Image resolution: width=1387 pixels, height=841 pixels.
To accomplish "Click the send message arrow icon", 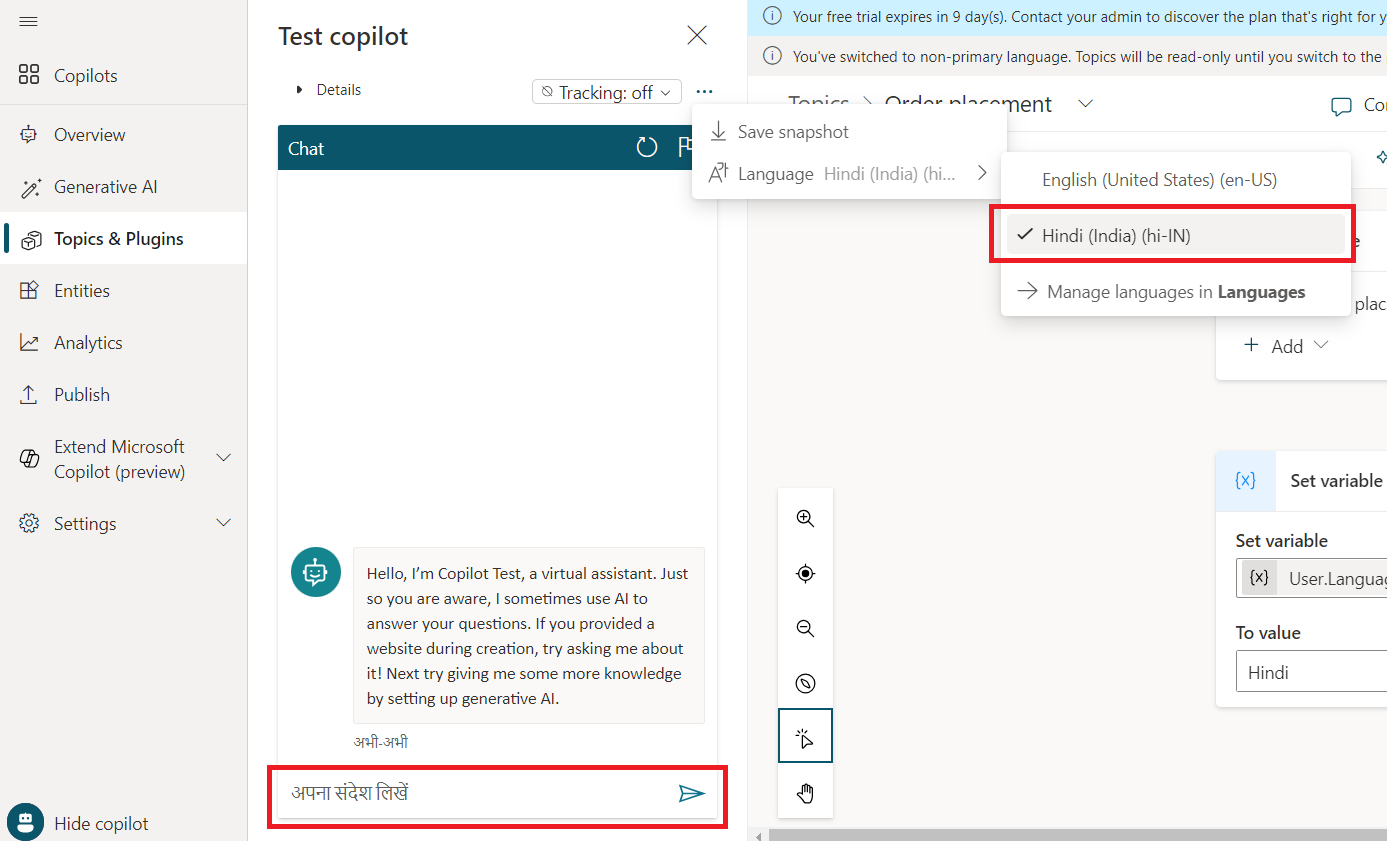I will click(691, 794).
